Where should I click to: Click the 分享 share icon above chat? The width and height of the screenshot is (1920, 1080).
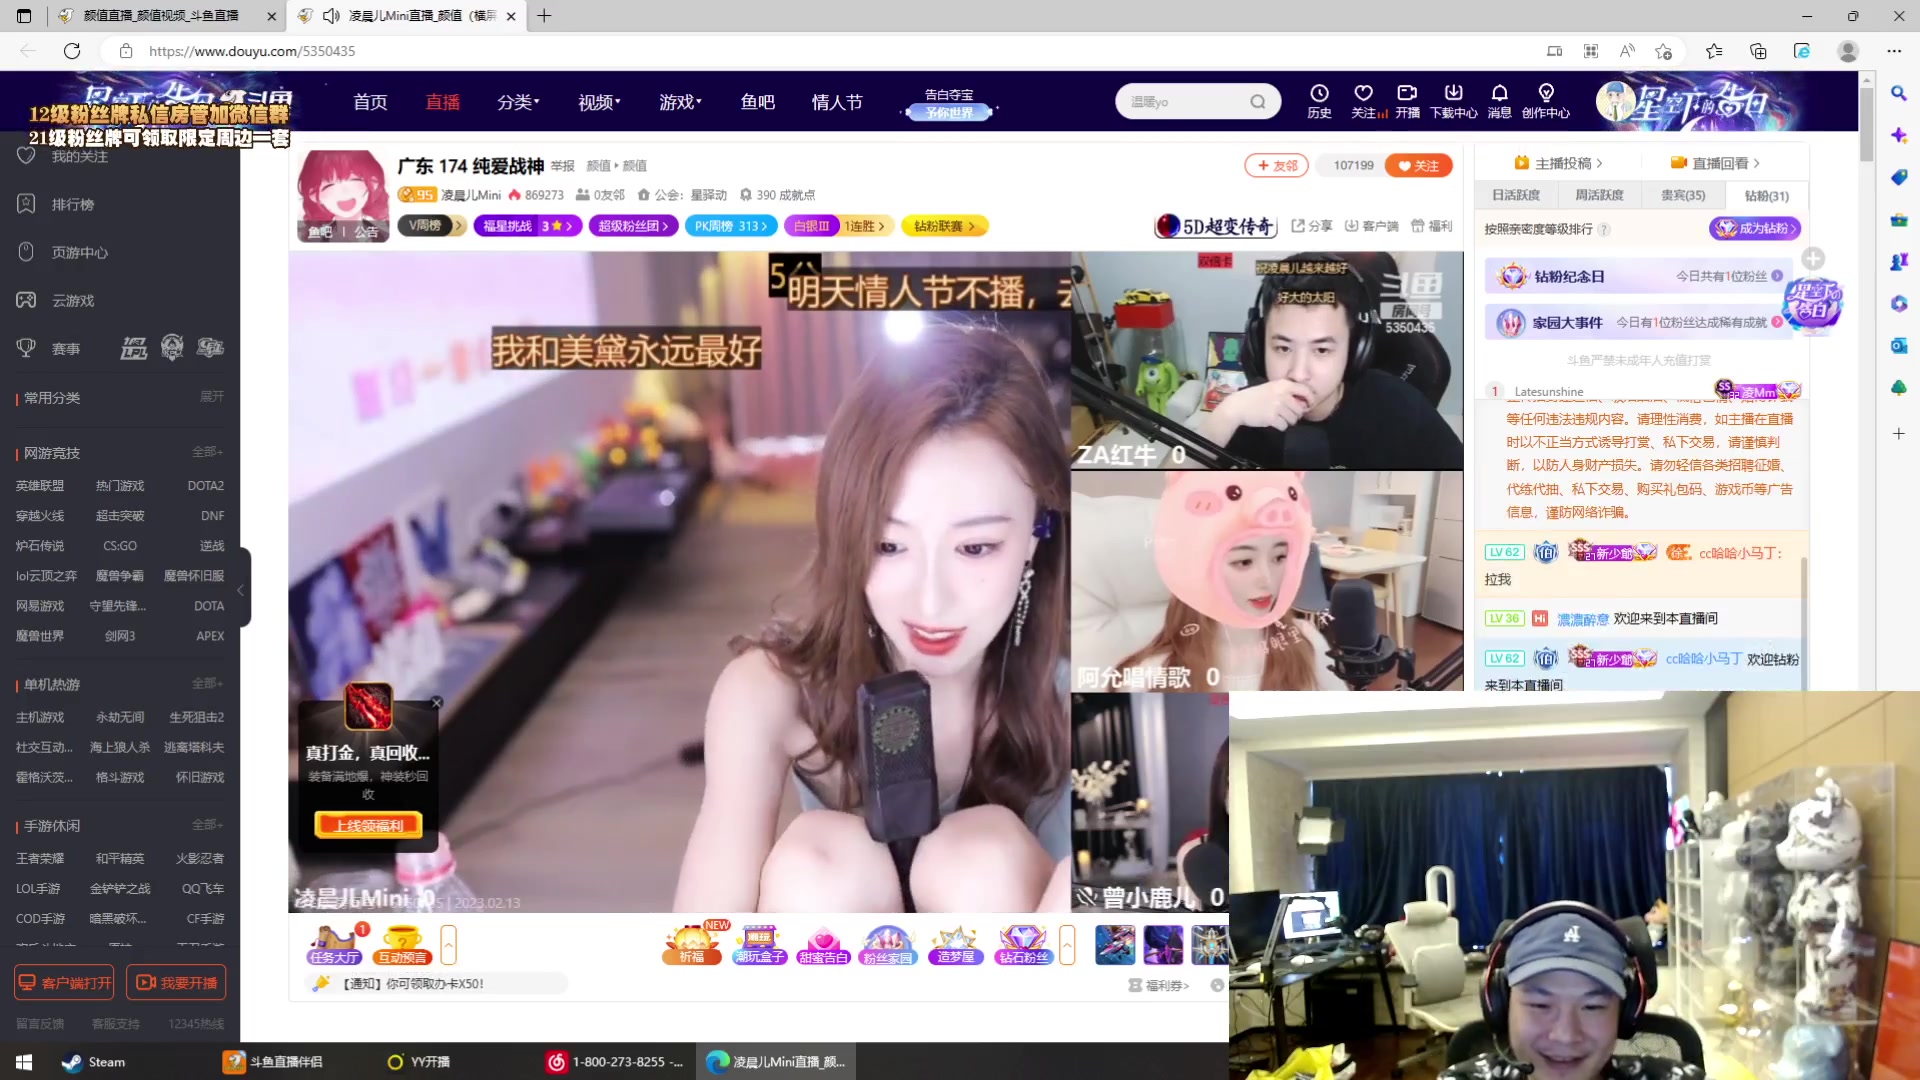click(1309, 226)
